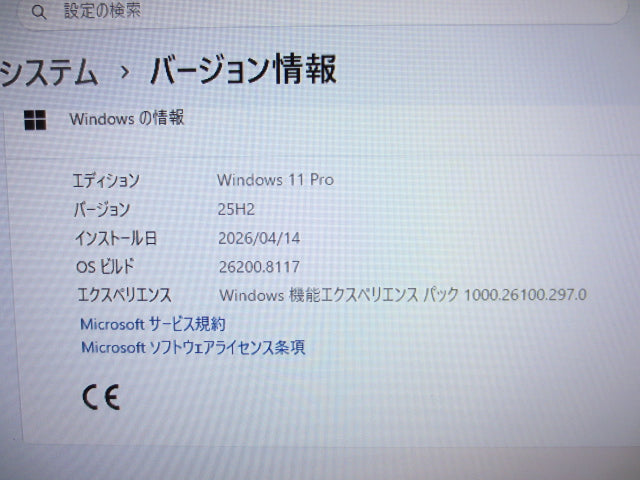The height and width of the screenshot is (480, 640).
Task: Click the OS ビルド label
Action: 105,267
